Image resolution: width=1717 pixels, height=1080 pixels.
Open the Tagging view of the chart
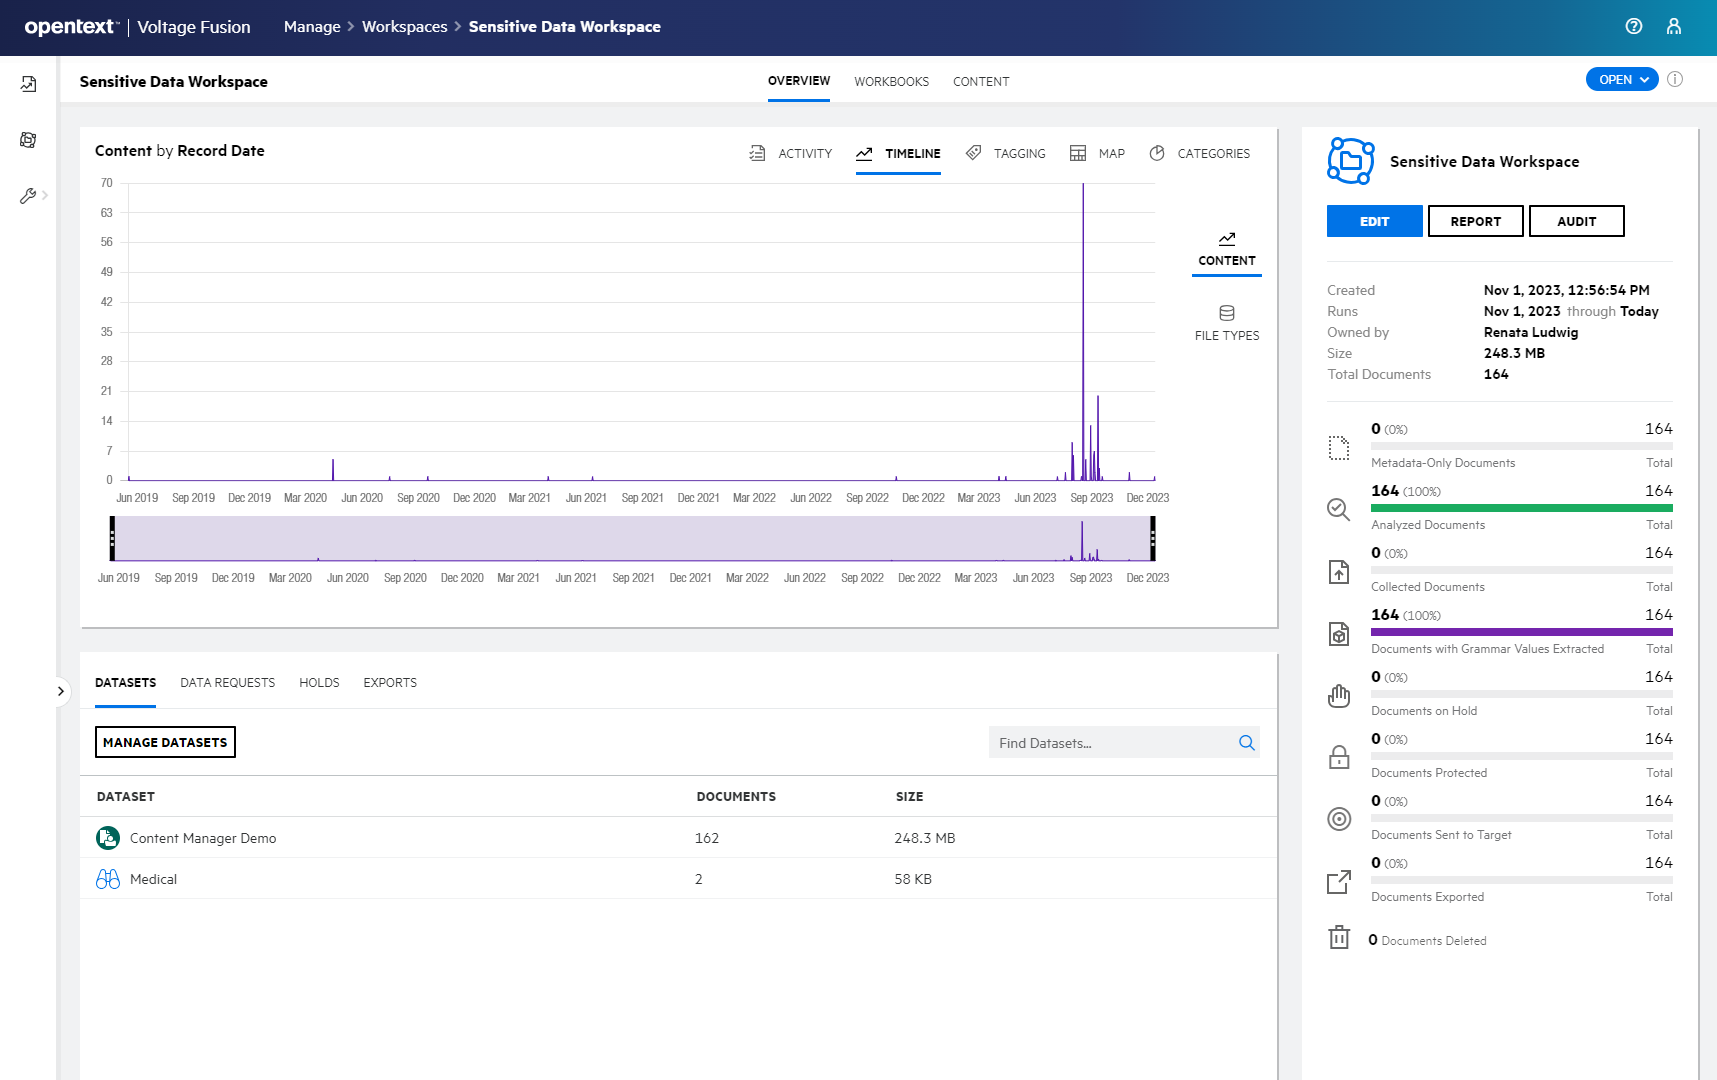click(1005, 153)
